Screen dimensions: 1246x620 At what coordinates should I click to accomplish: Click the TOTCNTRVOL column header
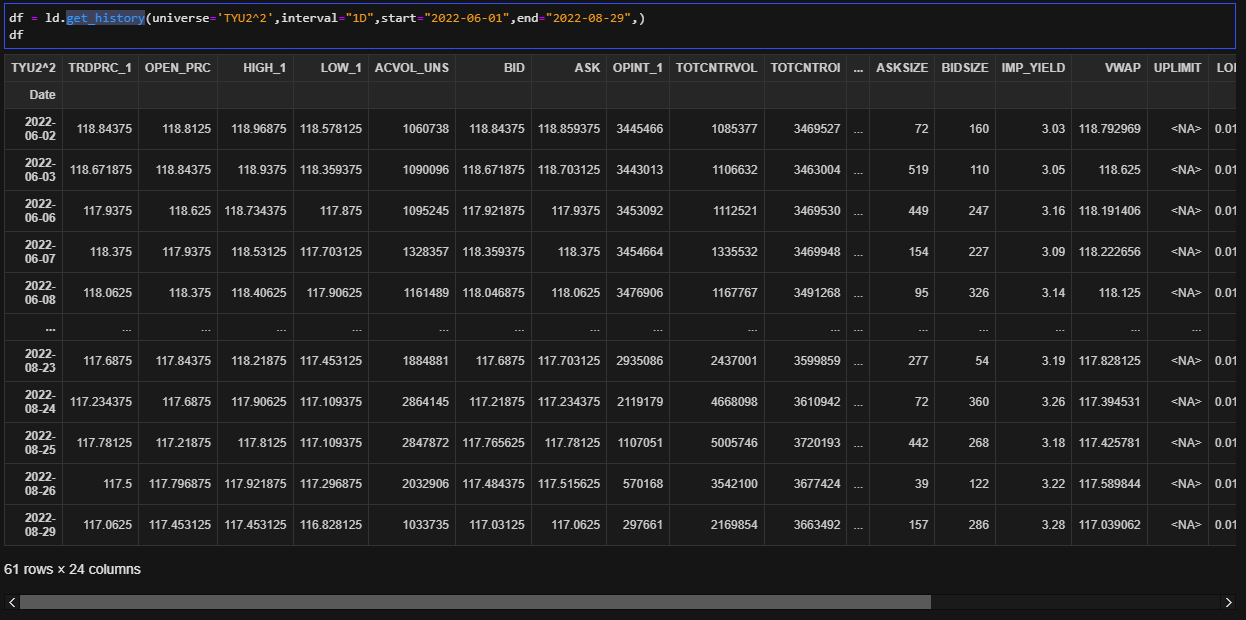click(717, 68)
